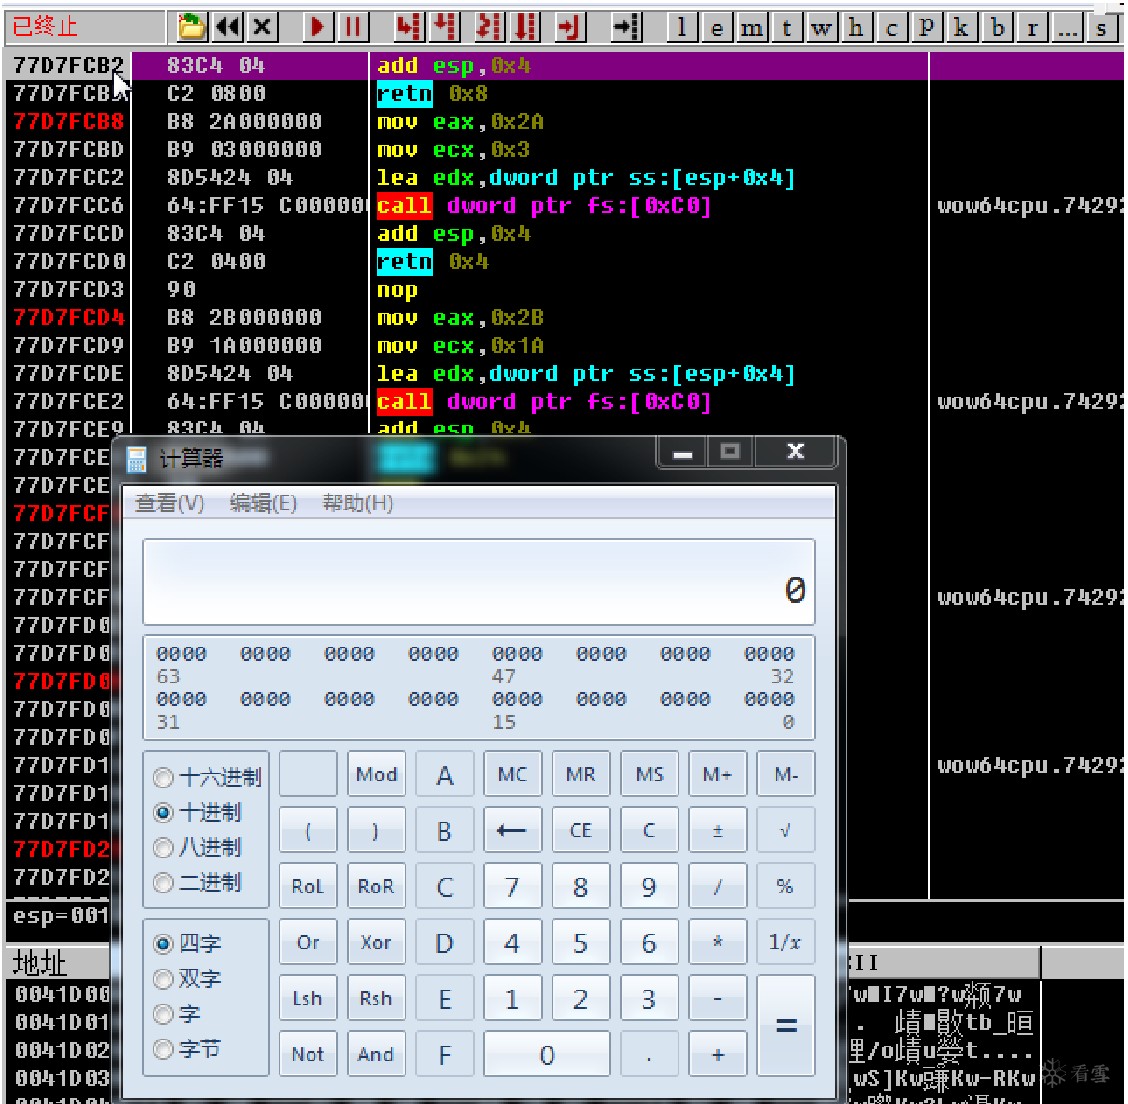Image resolution: width=1128 pixels, height=1104 pixels.
Task: Click hex digit F calculator button
Action: [x=445, y=1054]
